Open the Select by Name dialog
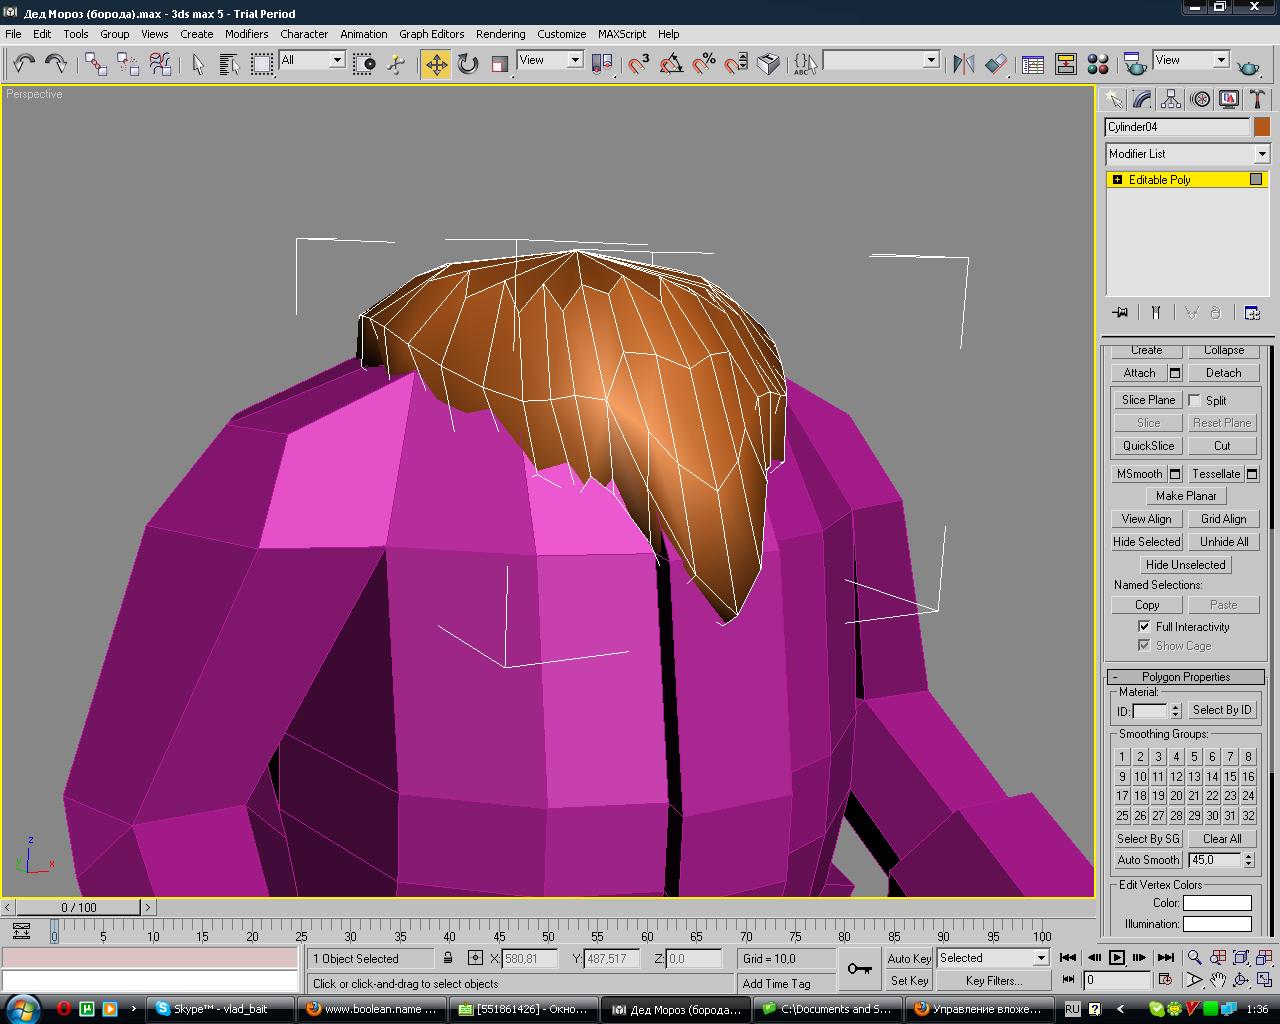The height and width of the screenshot is (1024, 1280). 229,64
